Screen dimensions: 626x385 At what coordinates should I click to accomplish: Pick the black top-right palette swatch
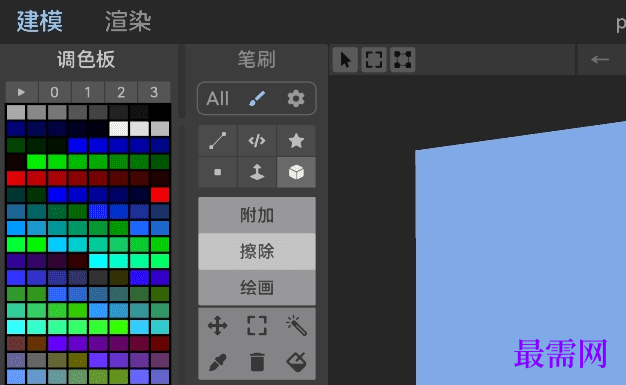tap(160, 112)
